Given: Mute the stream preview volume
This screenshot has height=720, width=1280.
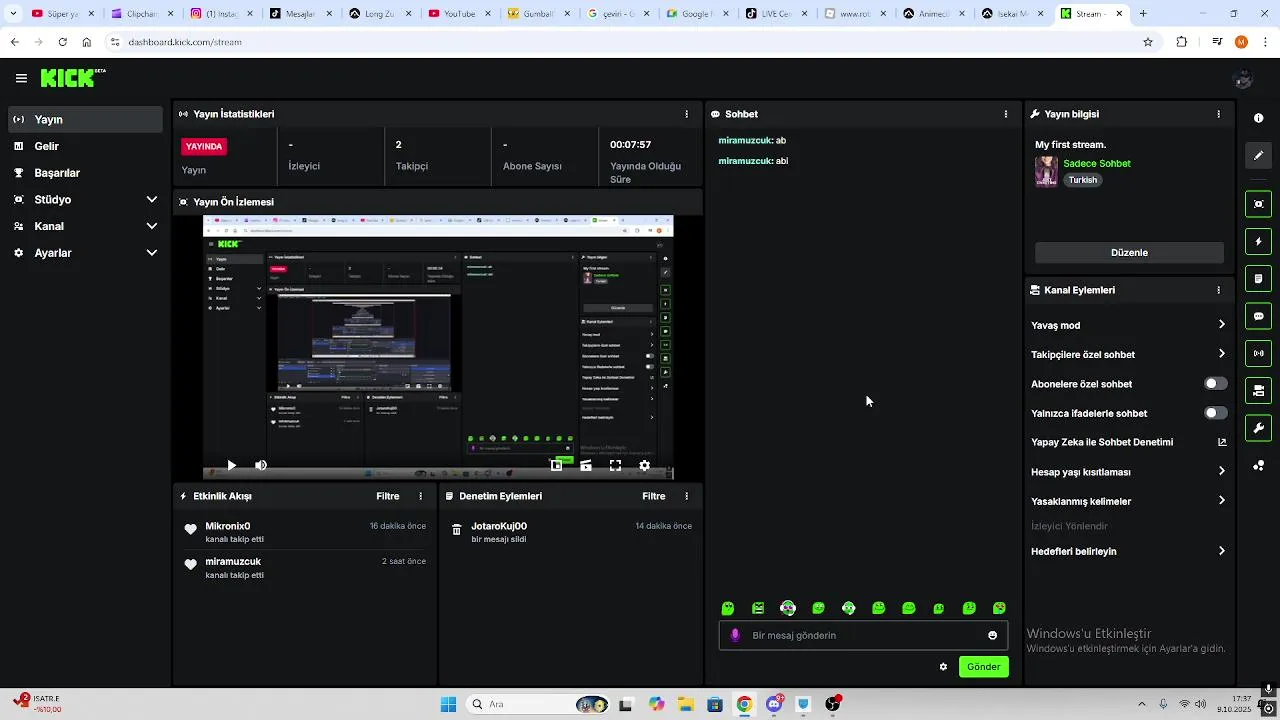Looking at the screenshot, I should (261, 465).
